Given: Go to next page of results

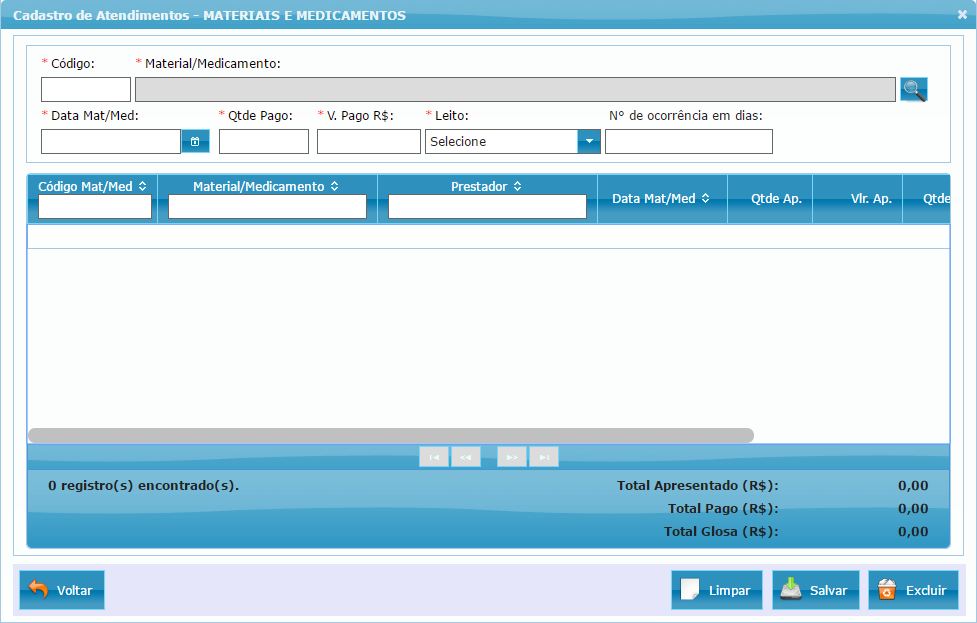Looking at the screenshot, I should 512,457.
